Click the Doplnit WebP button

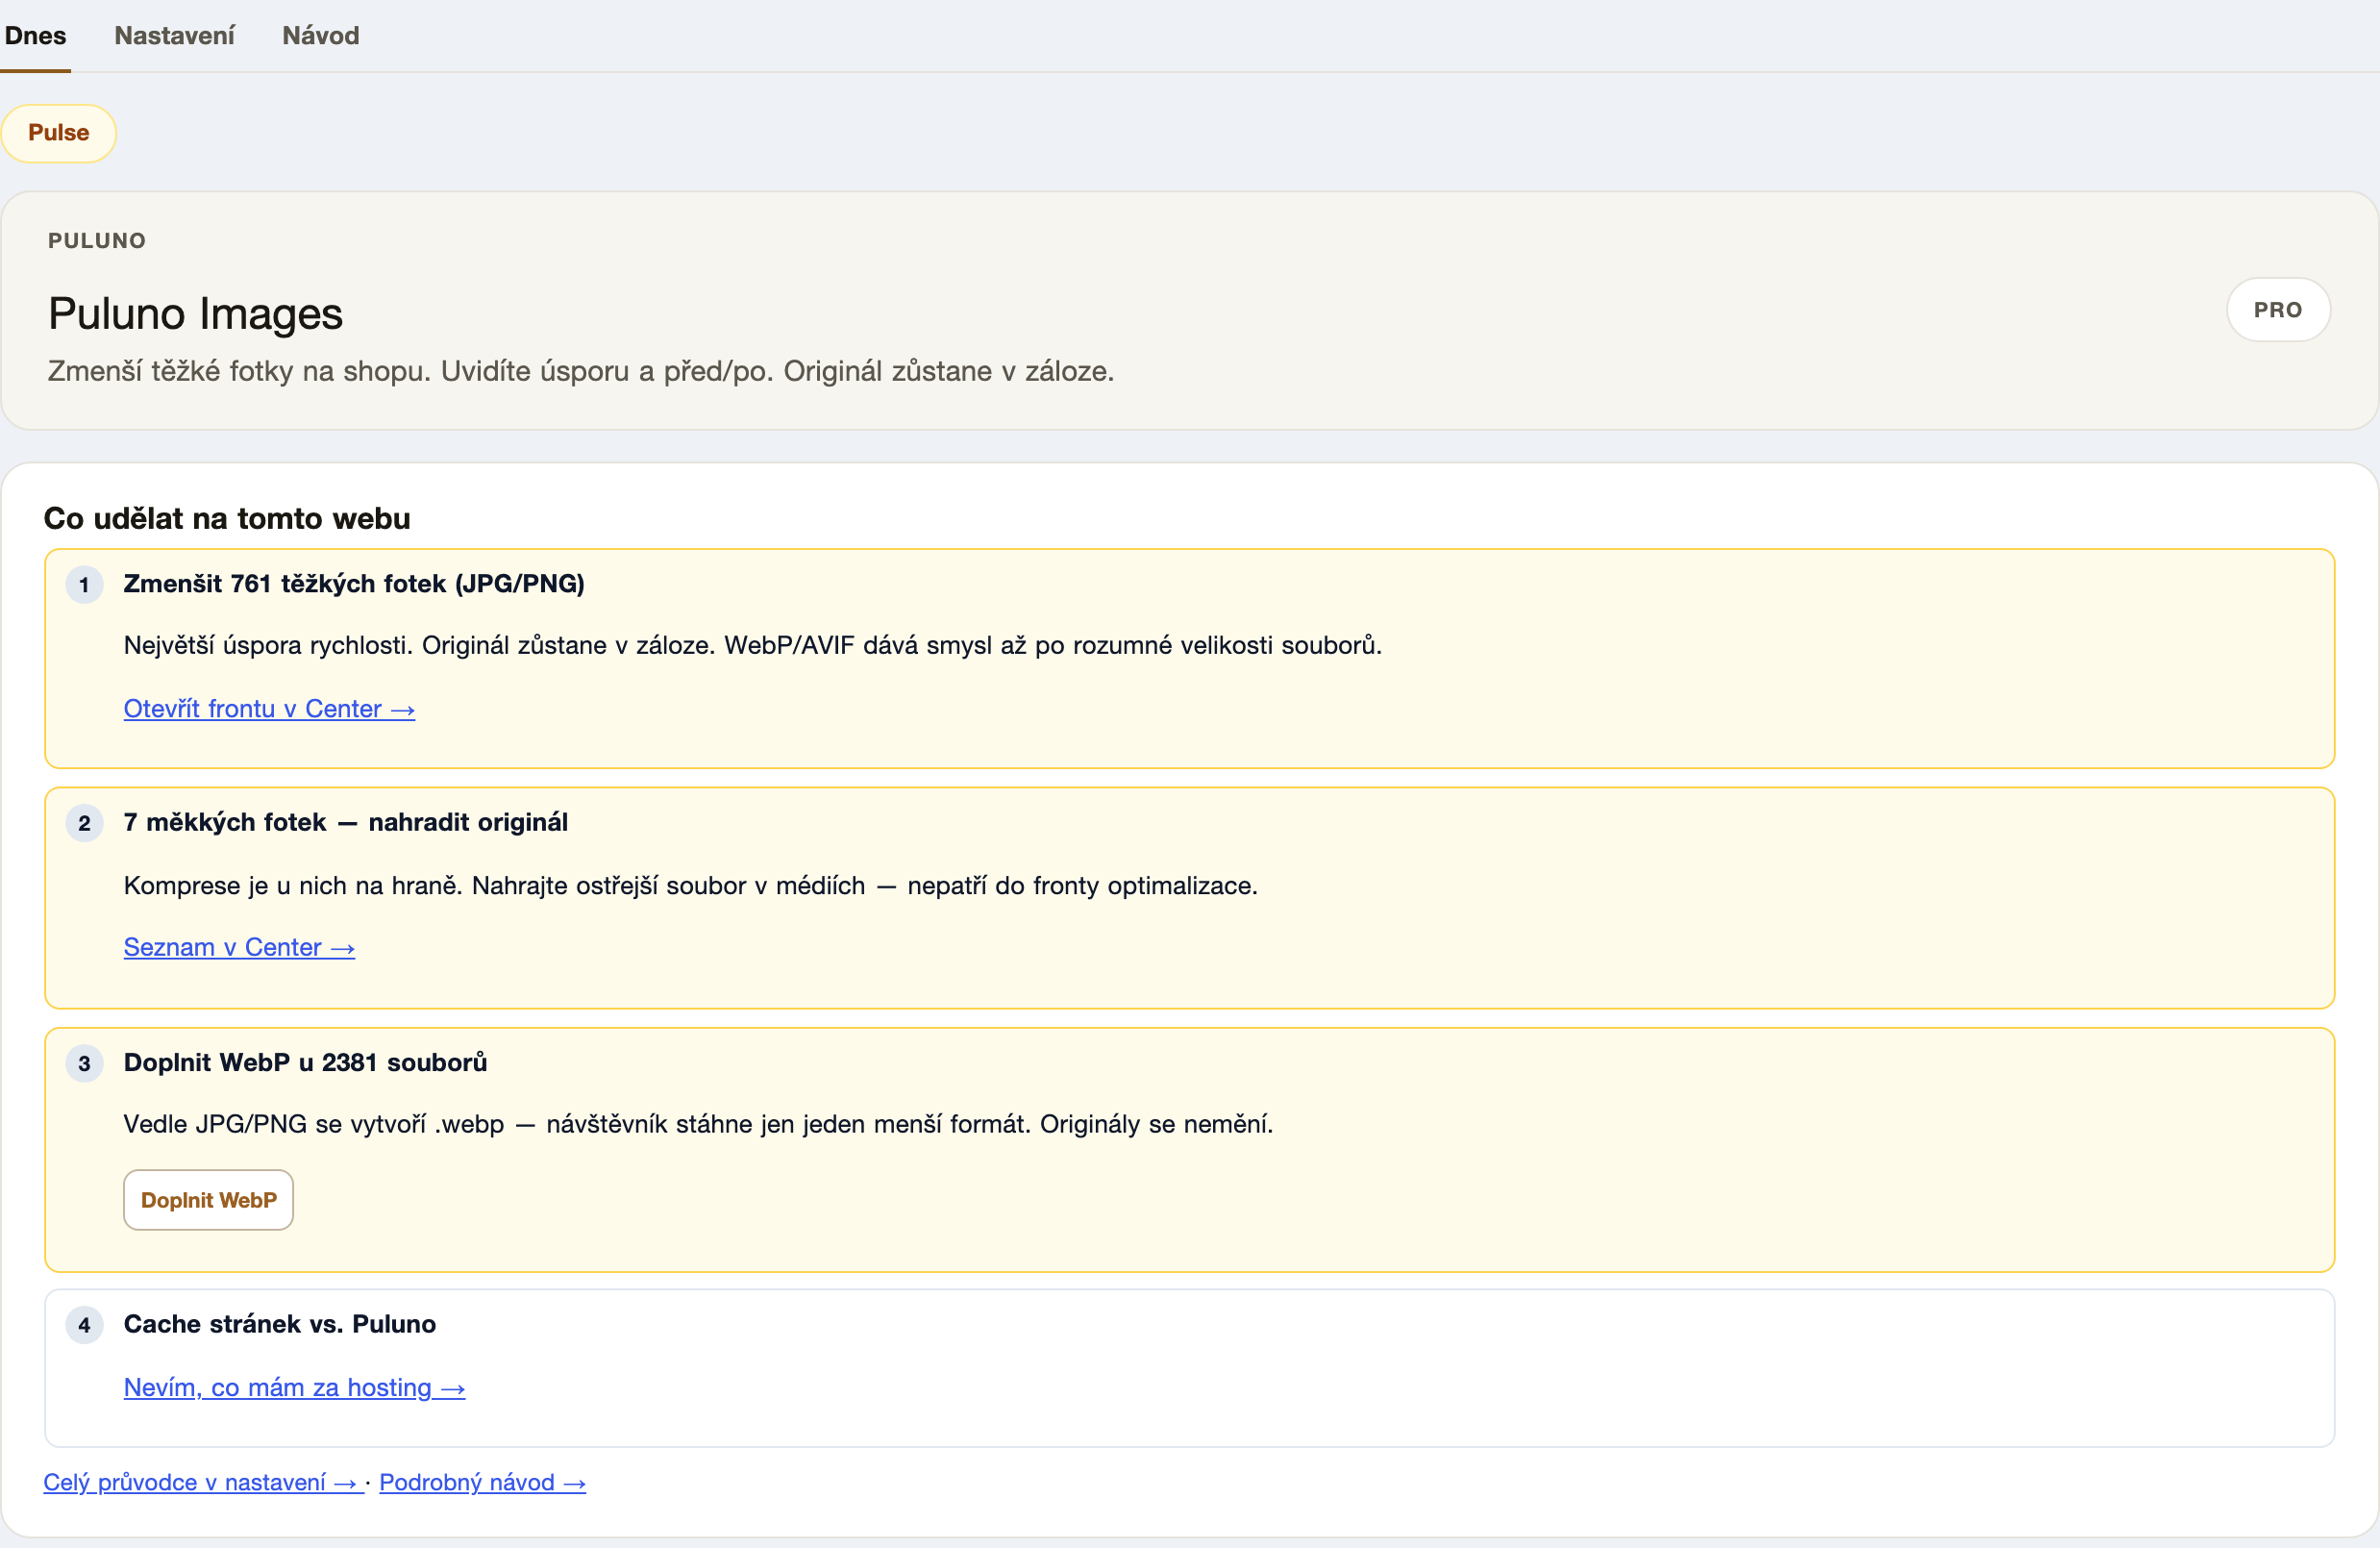click(208, 1200)
